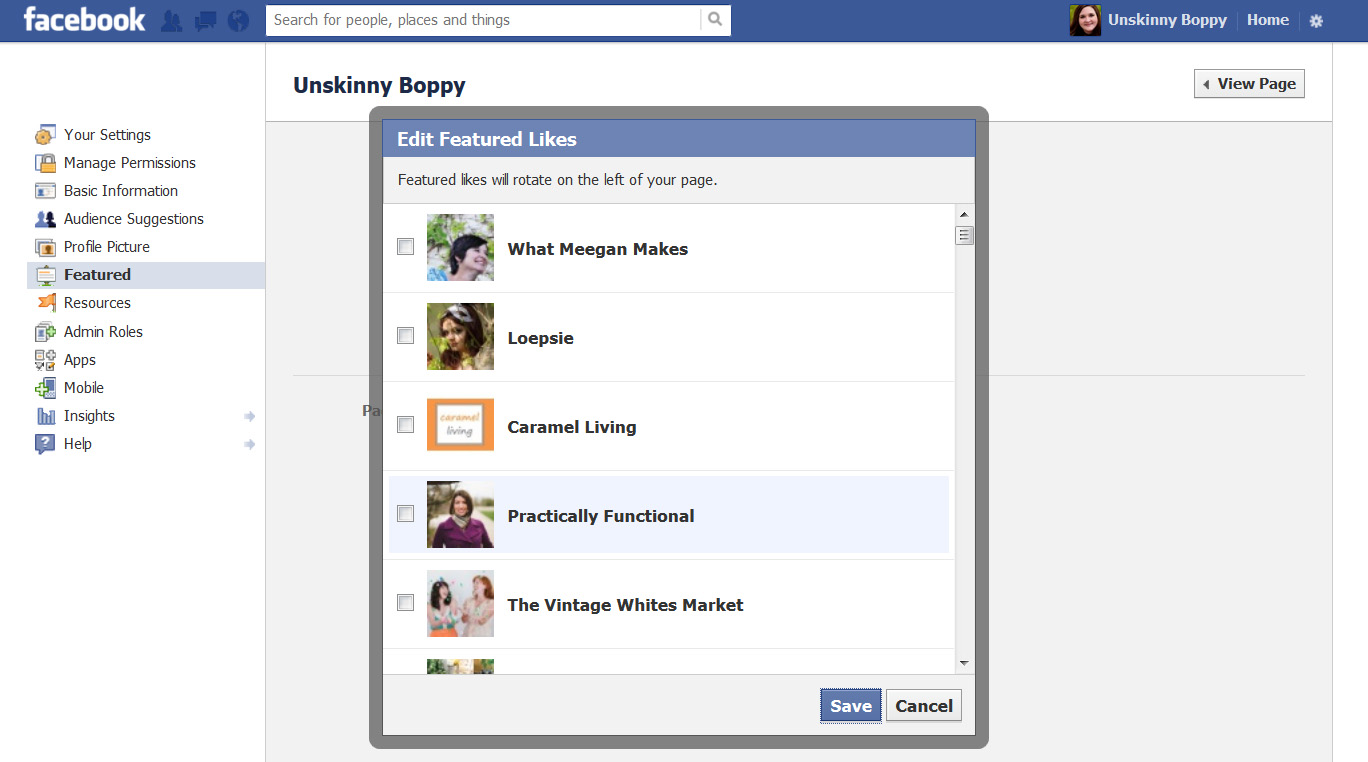Image resolution: width=1368 pixels, height=762 pixels.
Task: Click the Resources megaphone icon
Action: point(45,303)
